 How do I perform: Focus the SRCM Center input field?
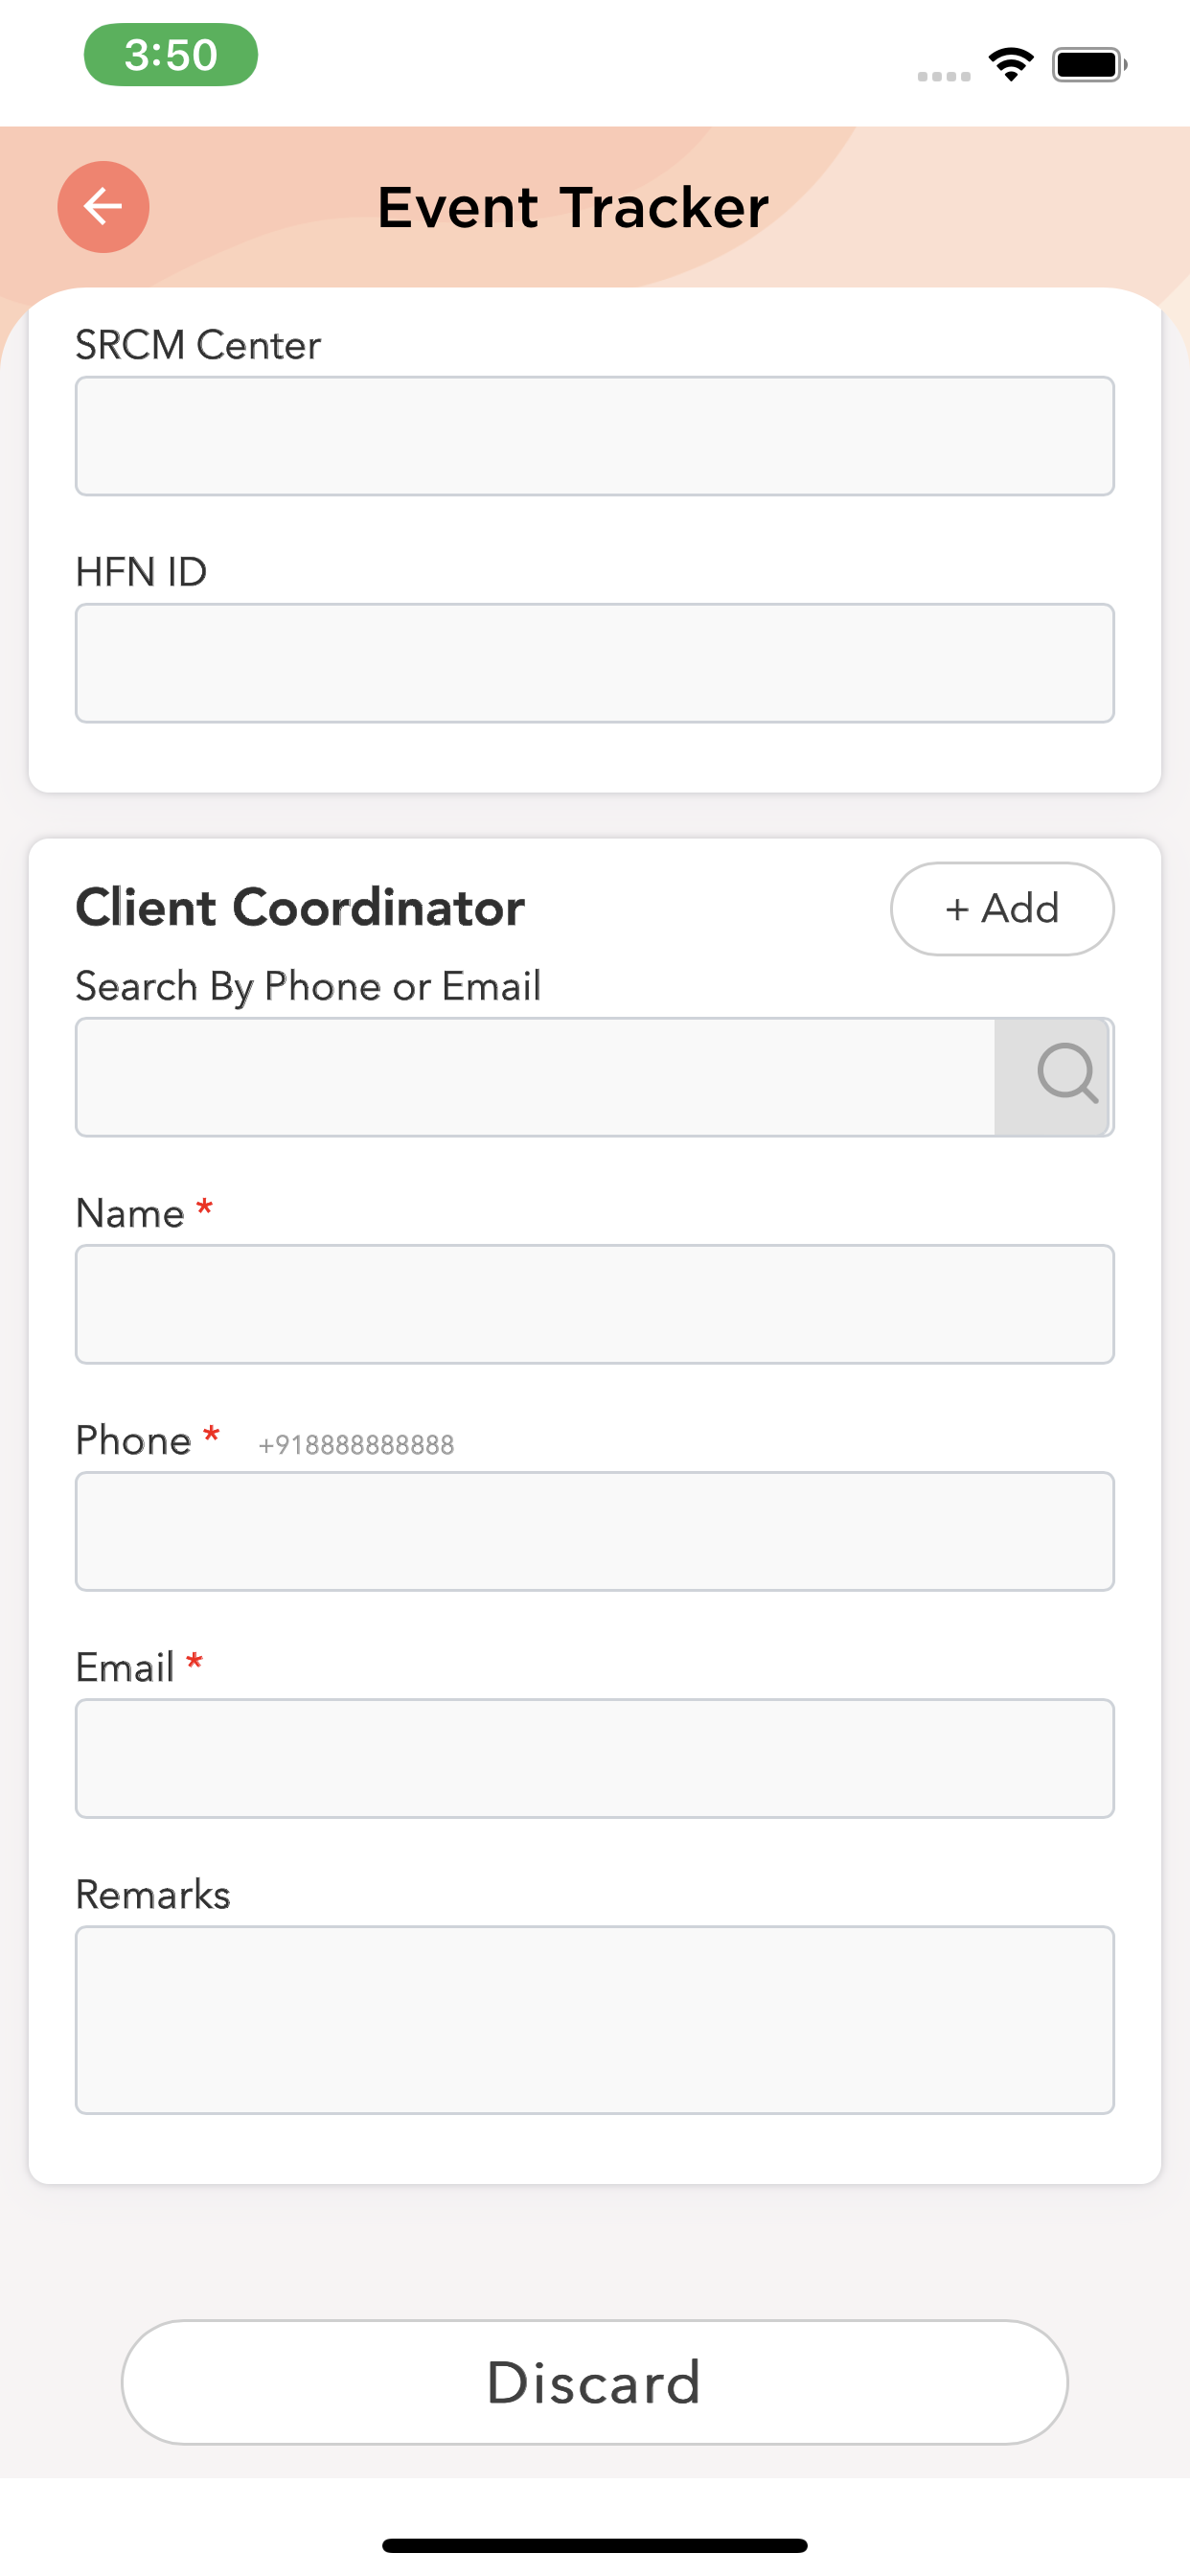pos(594,436)
